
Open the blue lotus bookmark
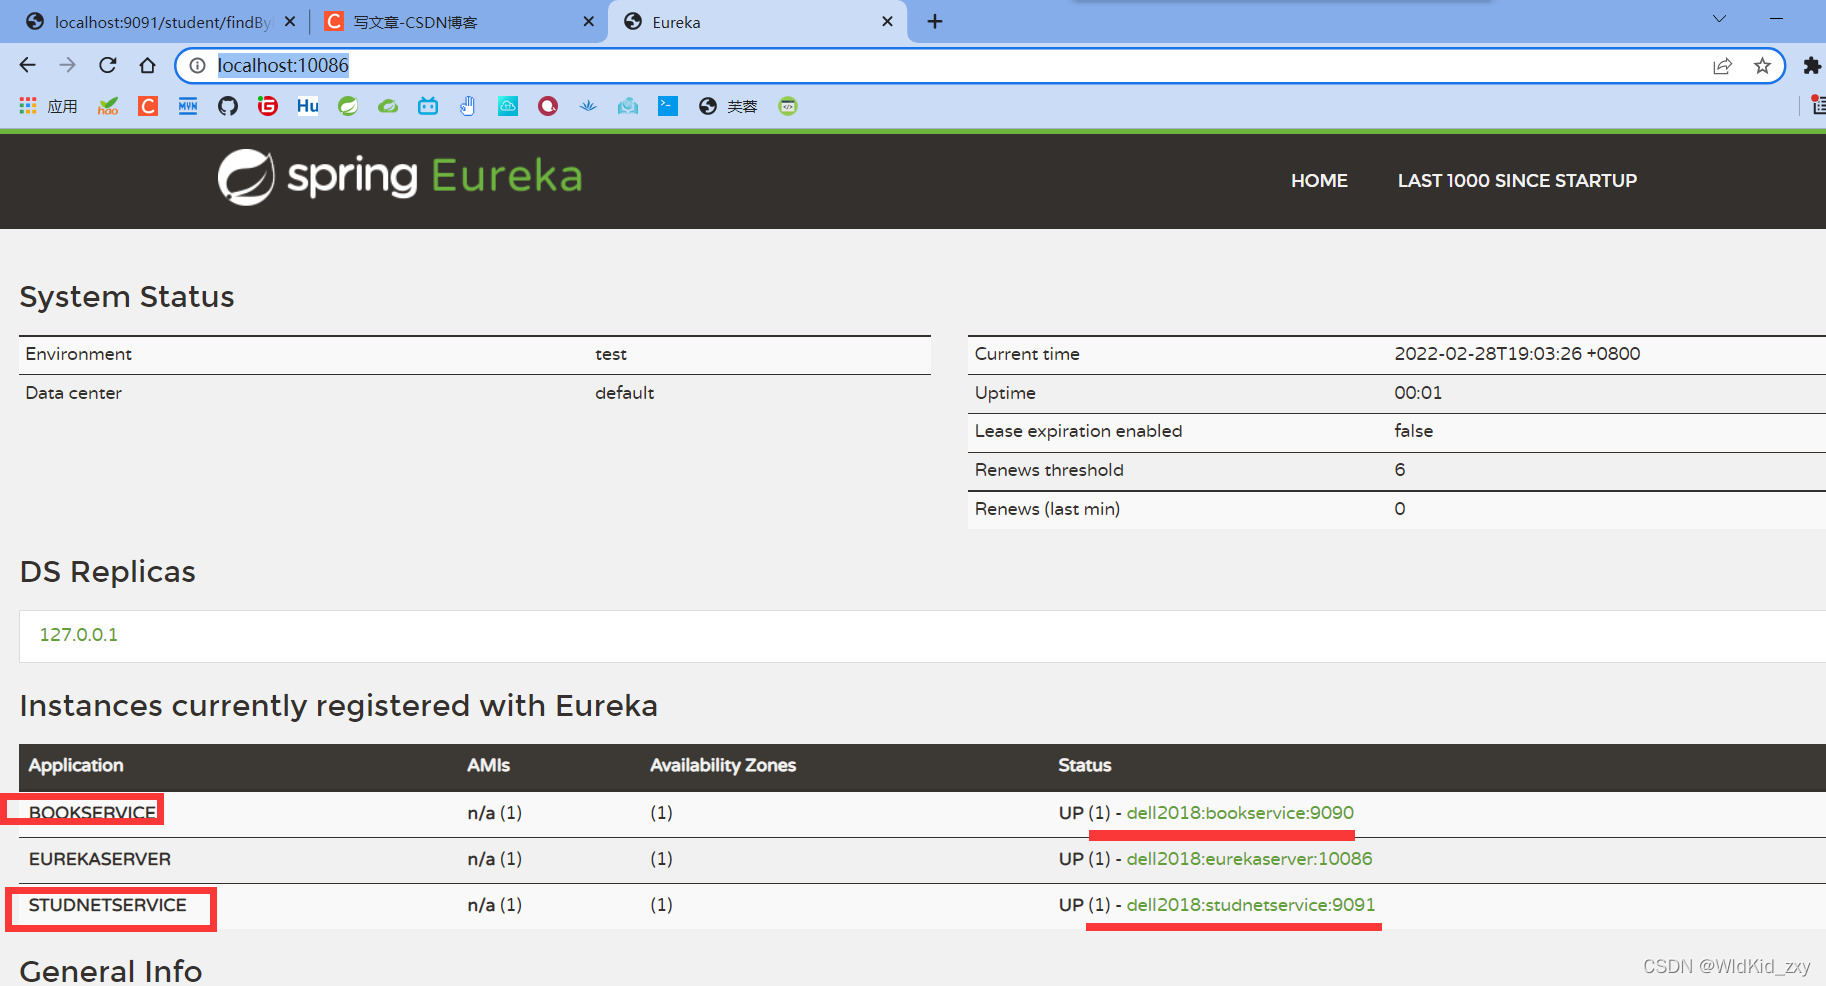coord(588,106)
